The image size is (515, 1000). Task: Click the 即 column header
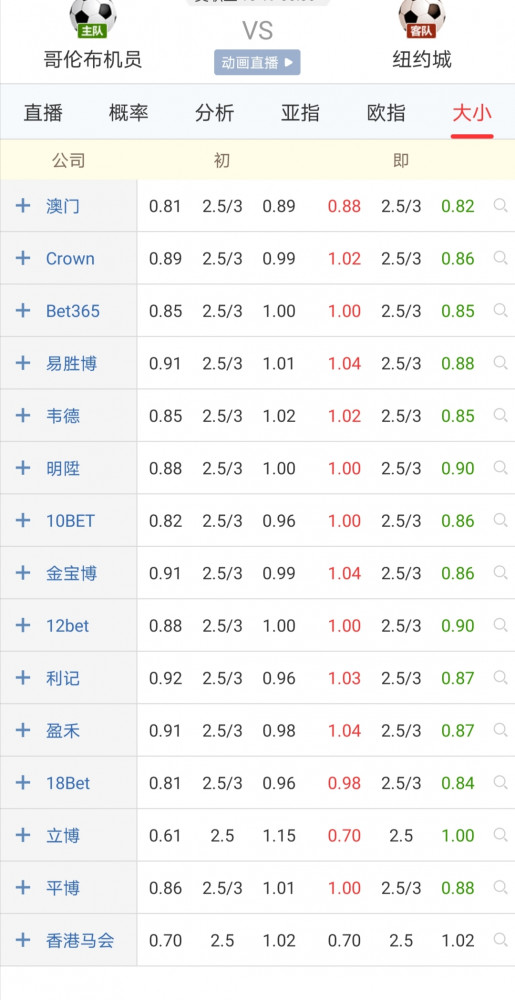pos(401,160)
